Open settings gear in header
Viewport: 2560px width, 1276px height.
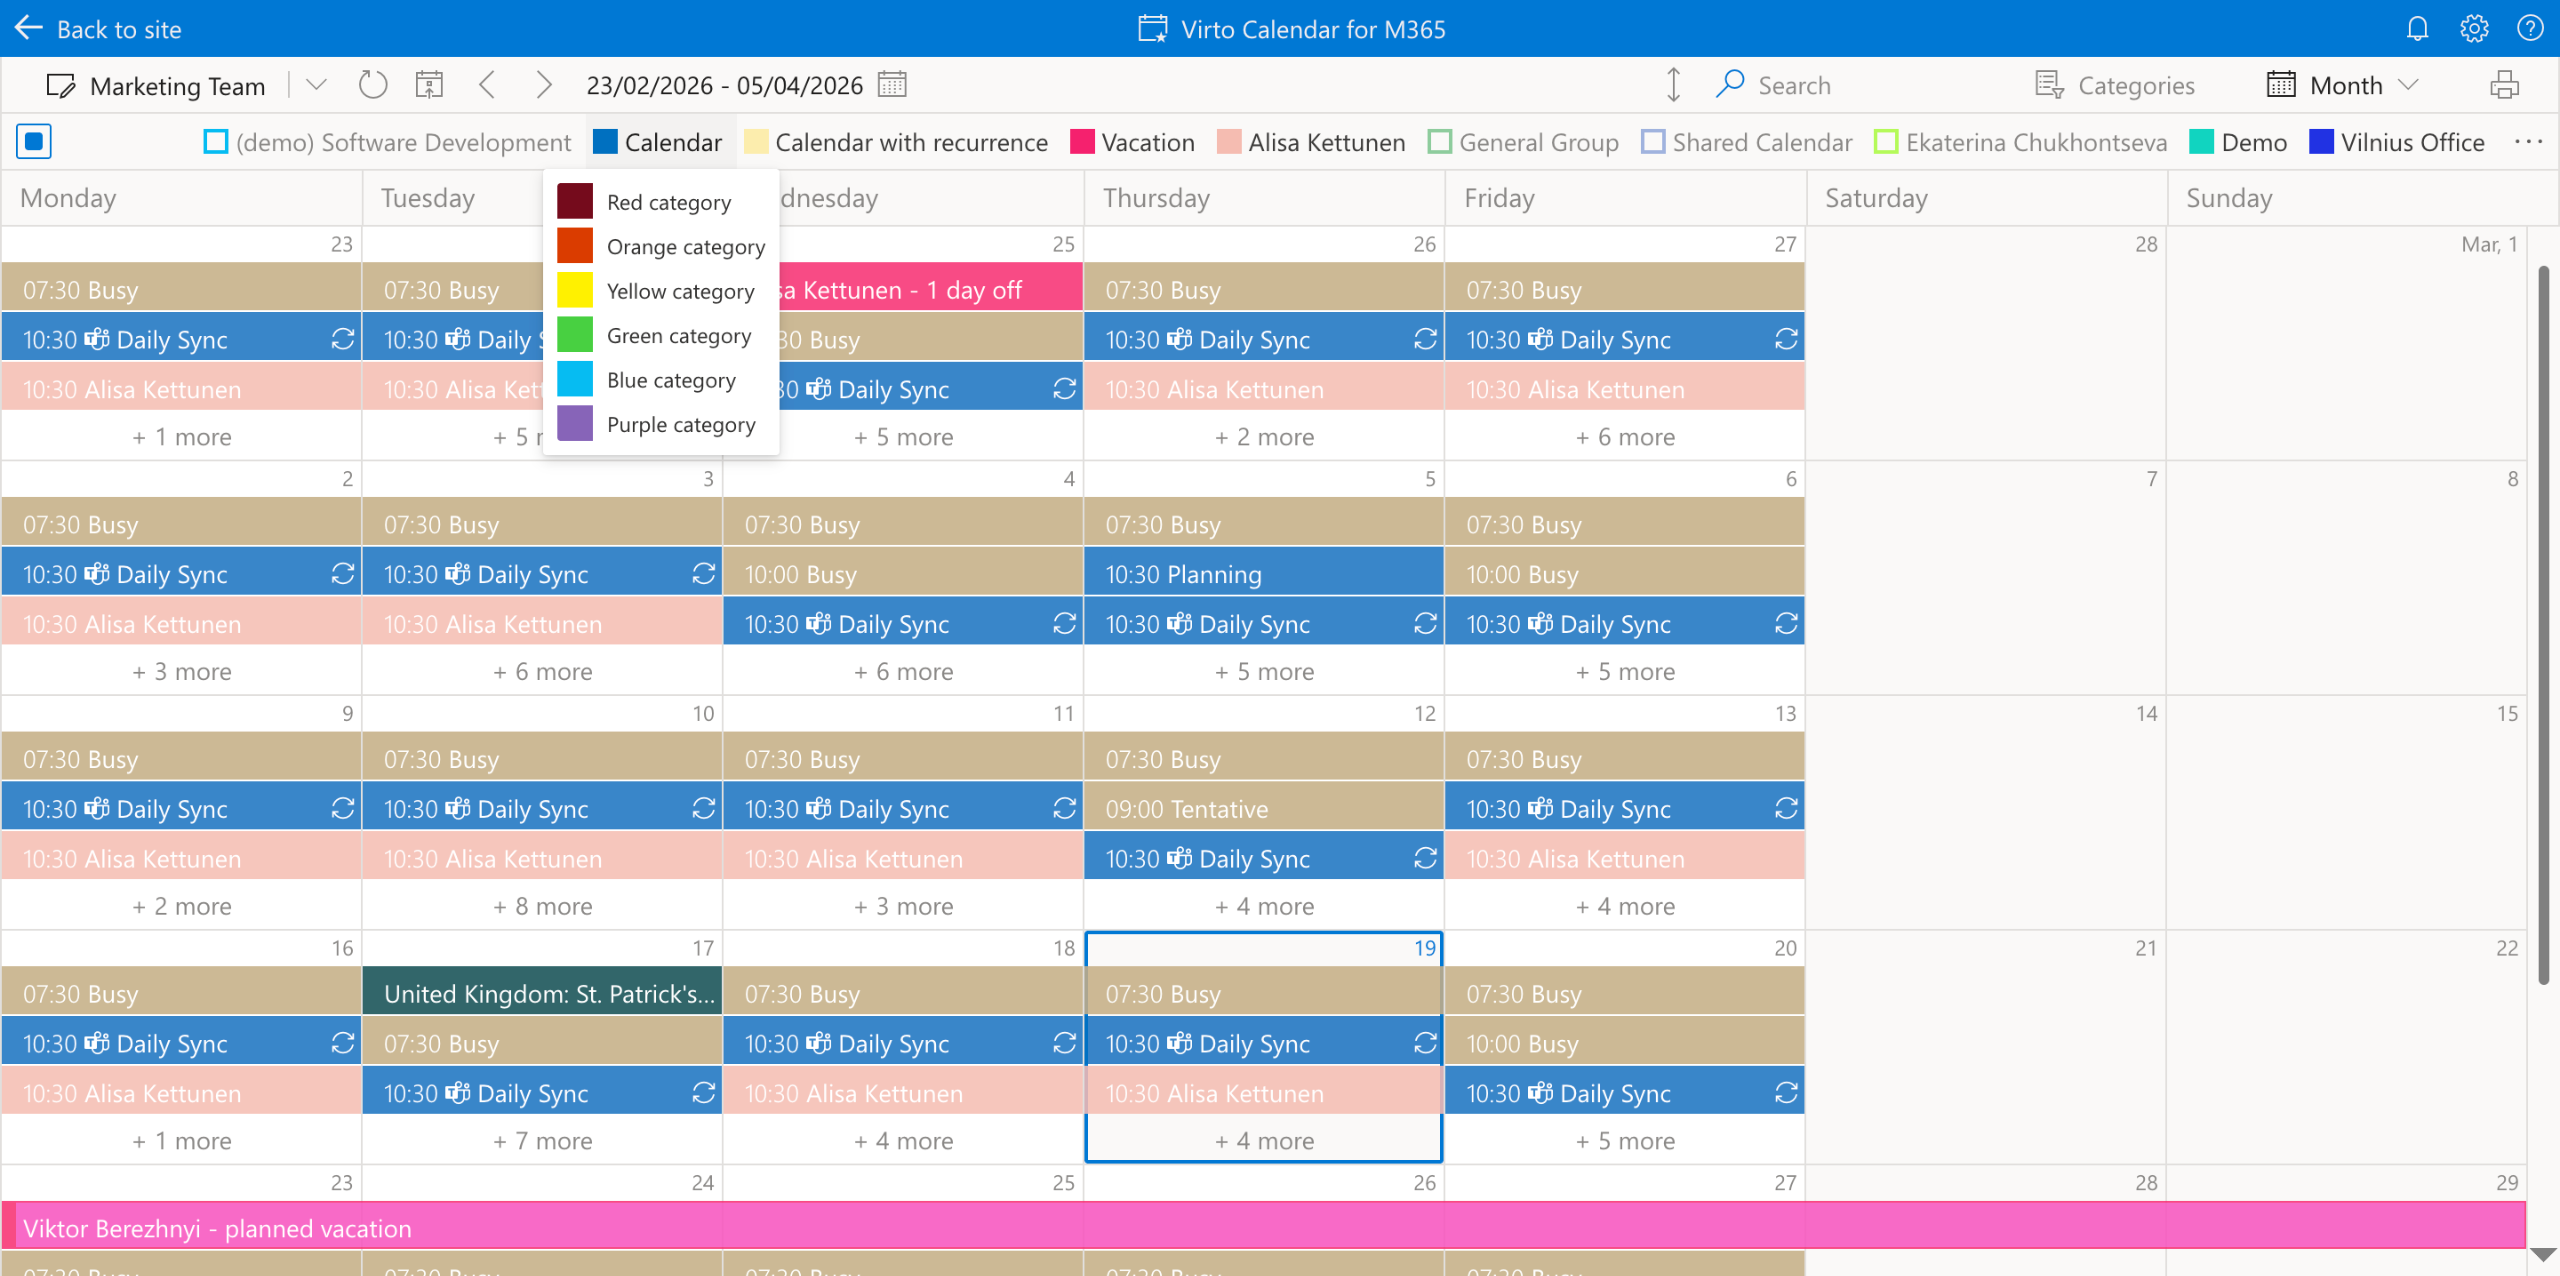(2474, 29)
